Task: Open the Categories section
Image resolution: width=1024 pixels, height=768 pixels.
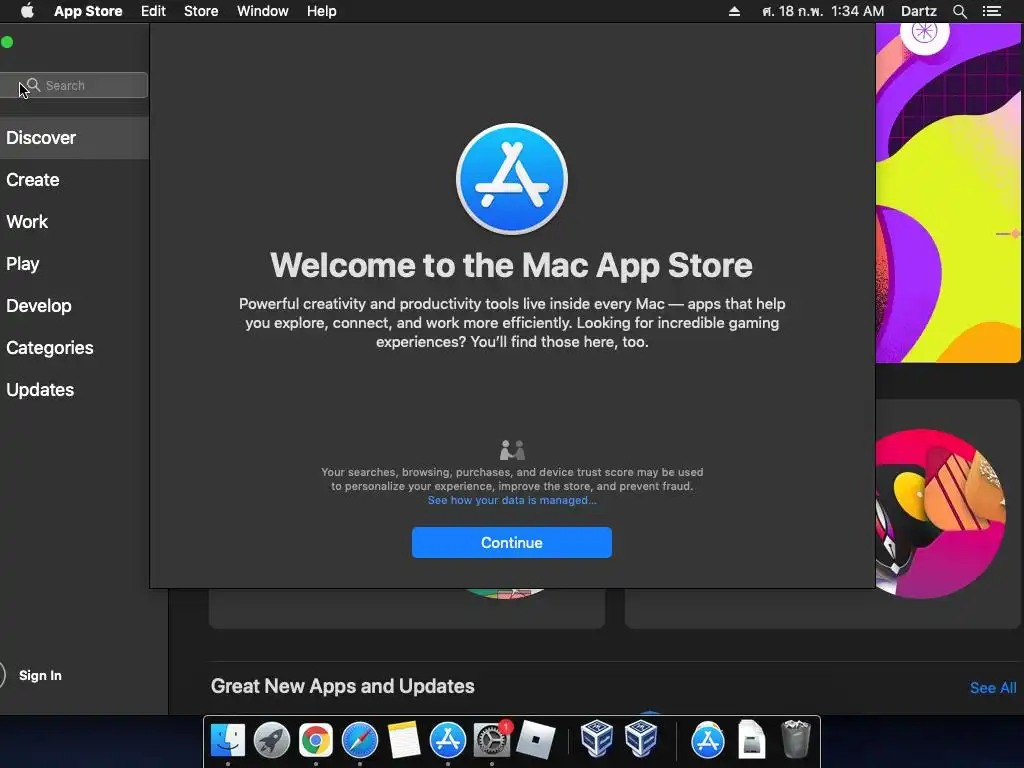Action: [x=74, y=347]
